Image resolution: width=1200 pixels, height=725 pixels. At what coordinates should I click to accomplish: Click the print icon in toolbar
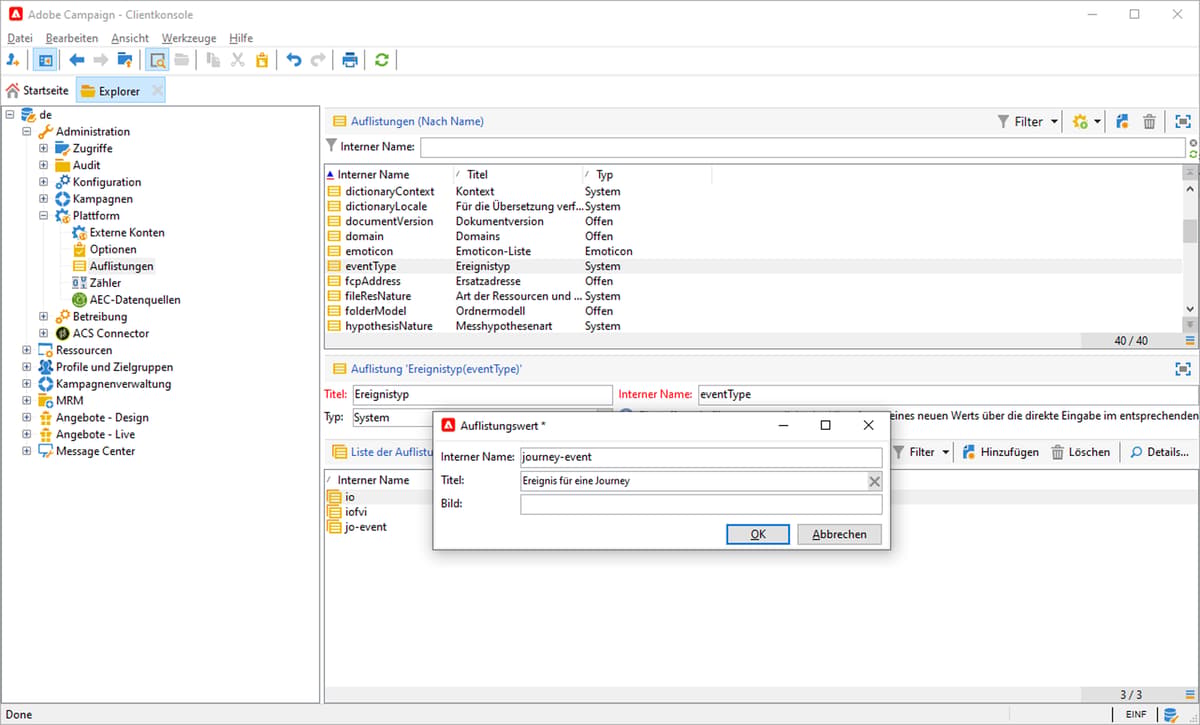click(x=350, y=60)
